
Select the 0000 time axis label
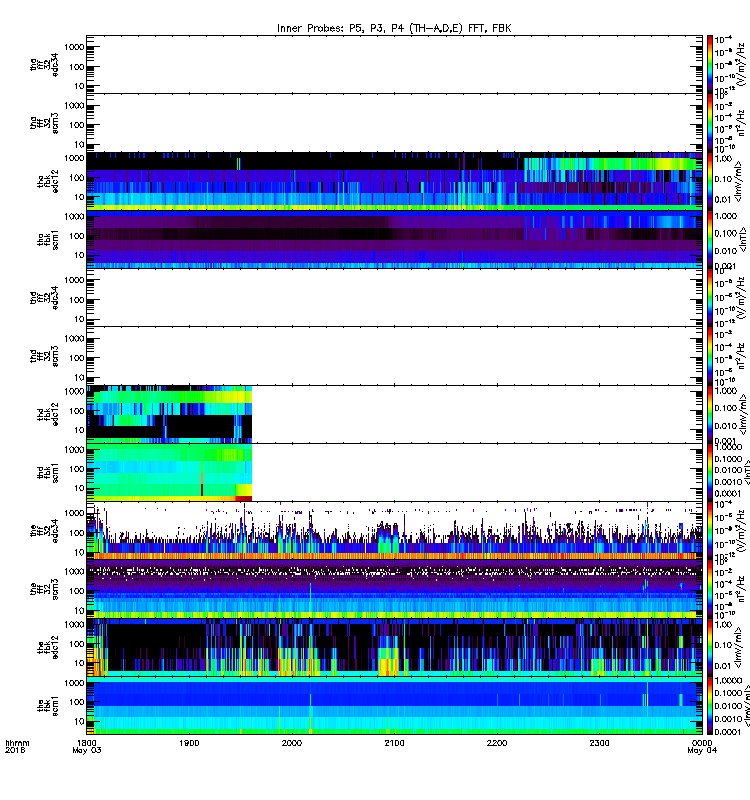tap(702, 743)
